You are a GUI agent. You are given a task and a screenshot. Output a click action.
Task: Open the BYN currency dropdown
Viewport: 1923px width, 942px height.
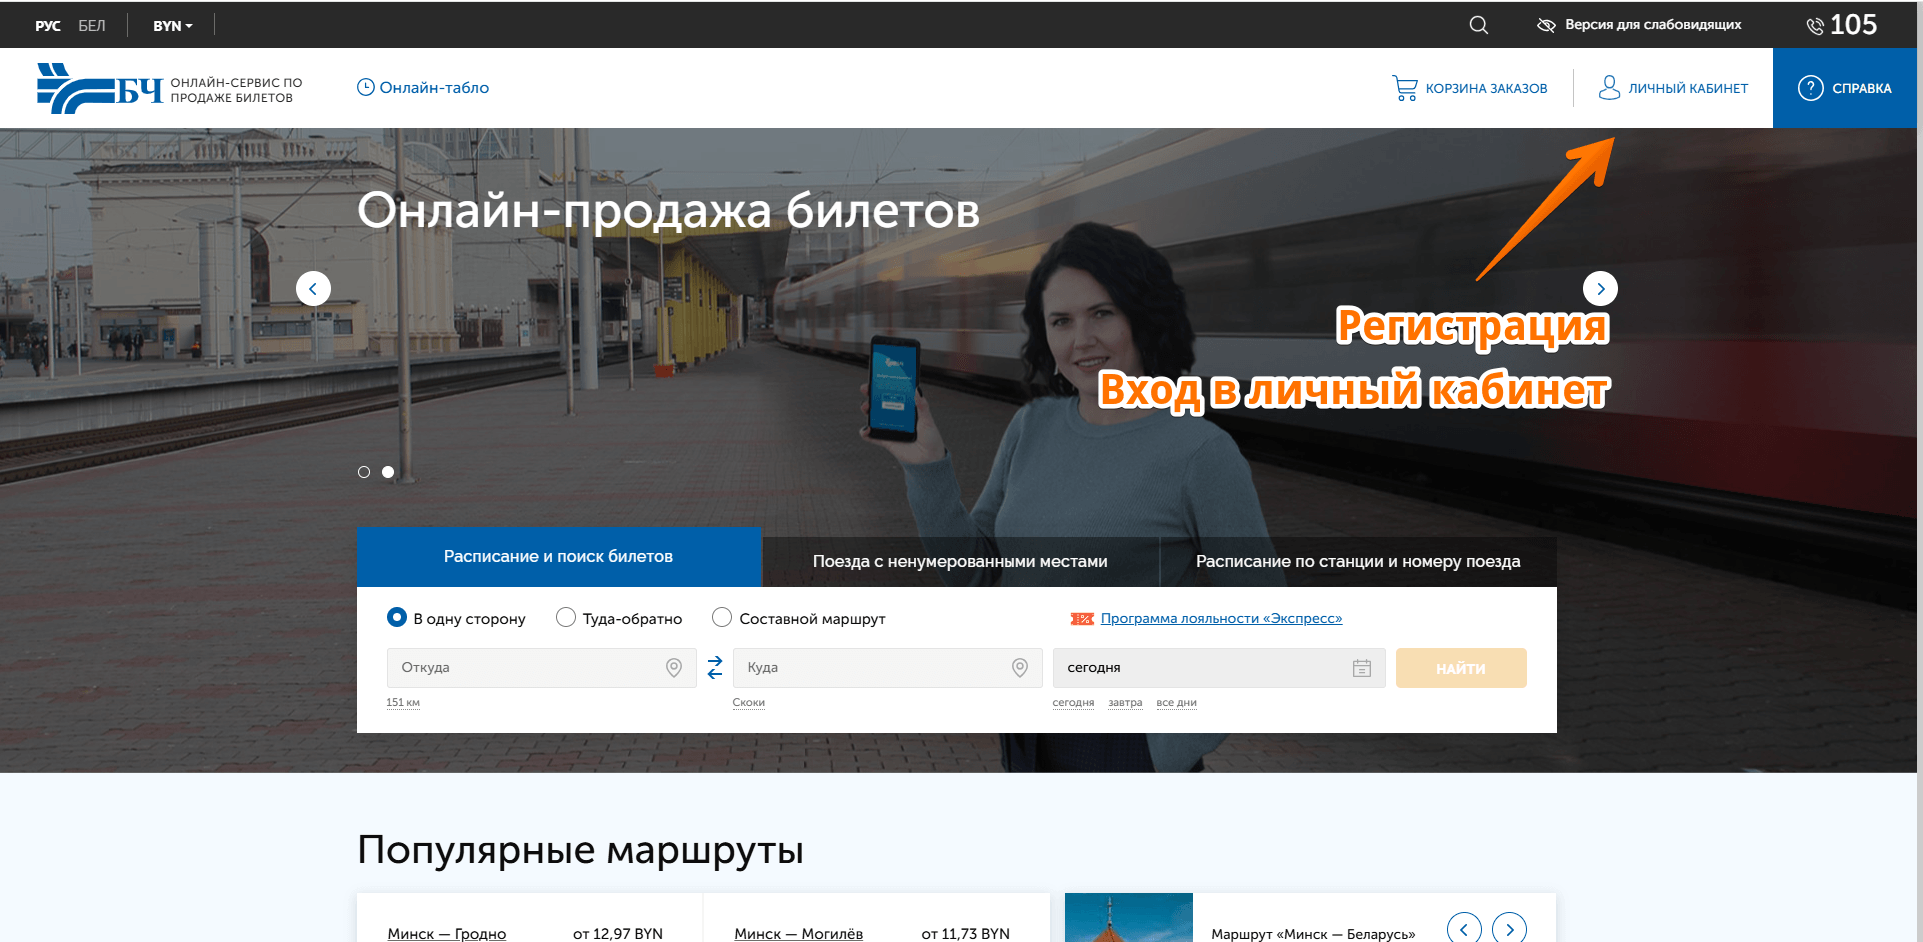[172, 26]
